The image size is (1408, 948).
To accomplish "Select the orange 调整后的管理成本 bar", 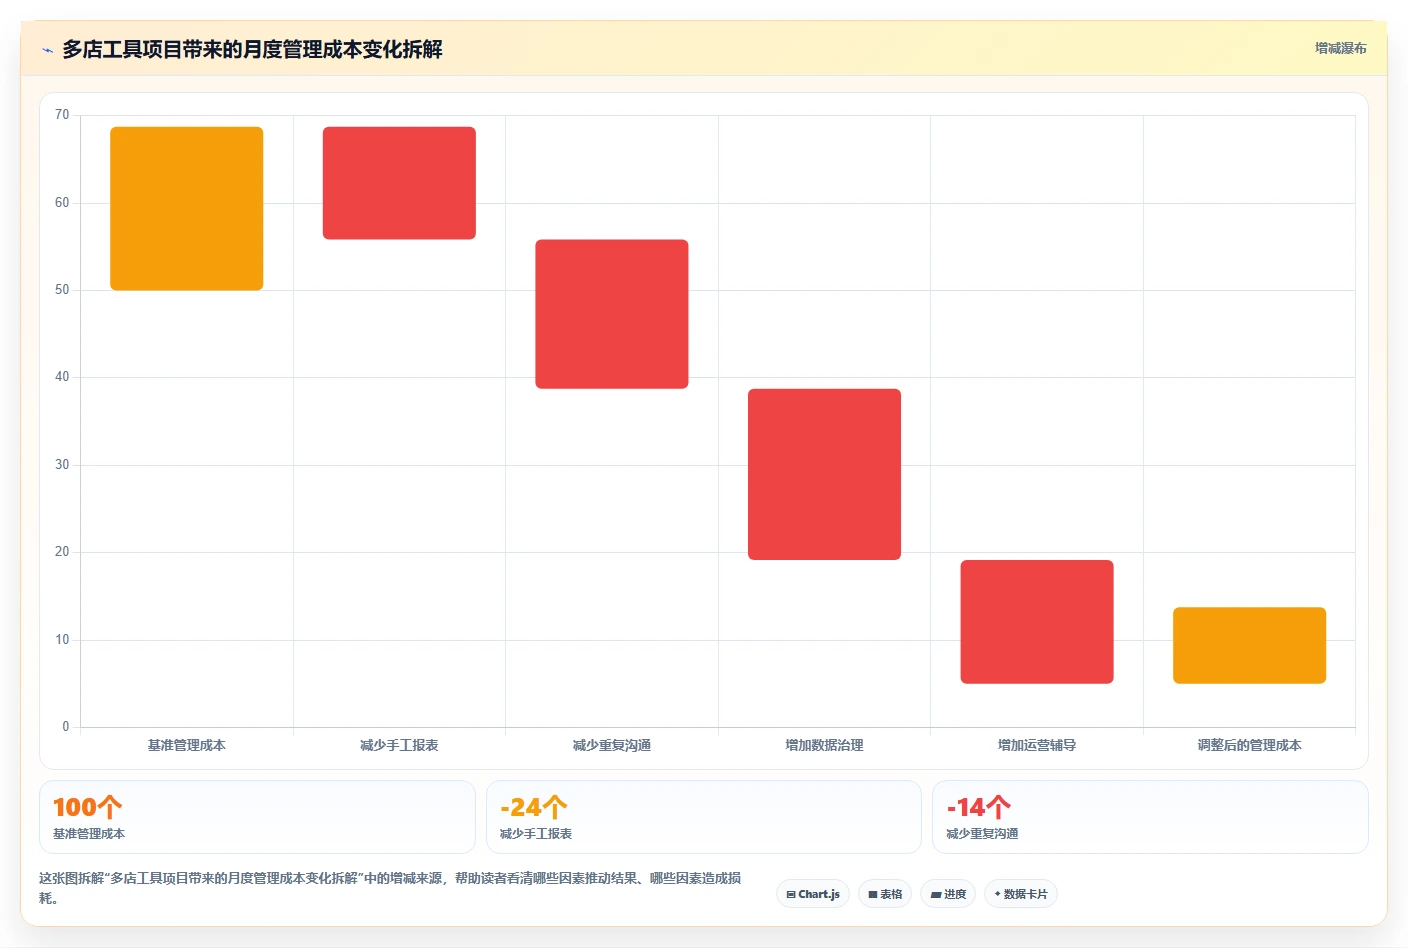I will (1250, 646).
